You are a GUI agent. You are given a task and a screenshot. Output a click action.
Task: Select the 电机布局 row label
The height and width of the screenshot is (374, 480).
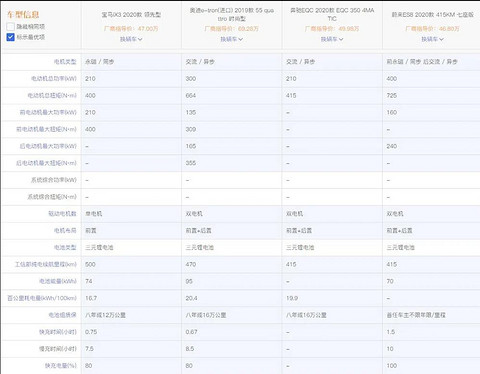[65, 231]
